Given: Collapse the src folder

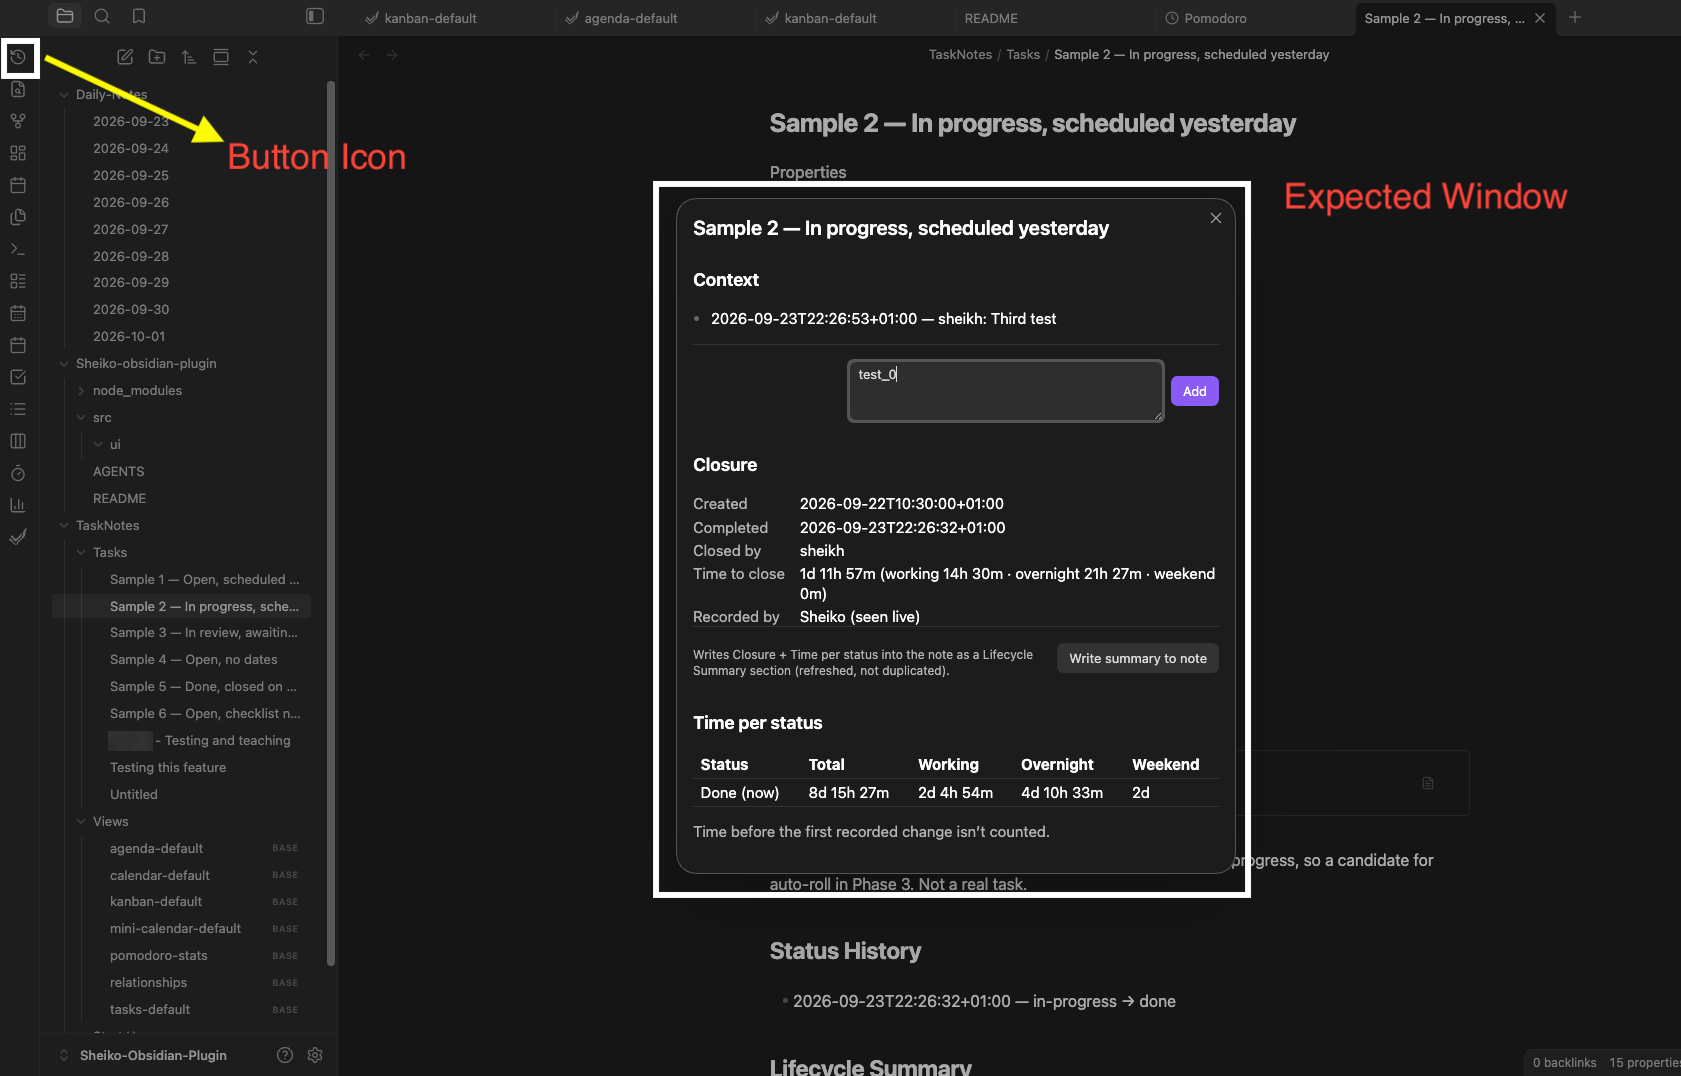Looking at the screenshot, I should pos(81,417).
